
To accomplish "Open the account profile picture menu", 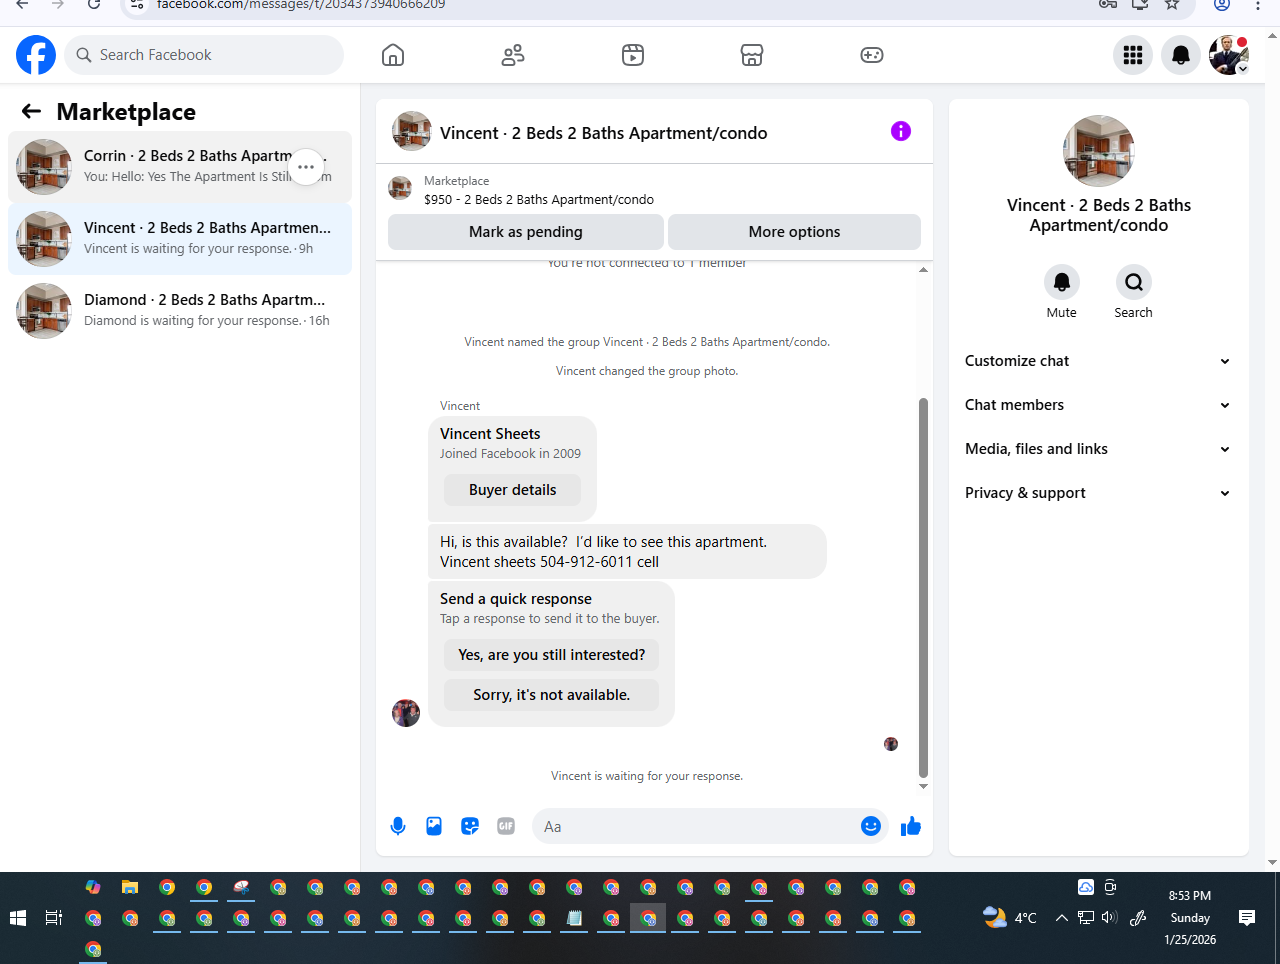I will 1229,55.
